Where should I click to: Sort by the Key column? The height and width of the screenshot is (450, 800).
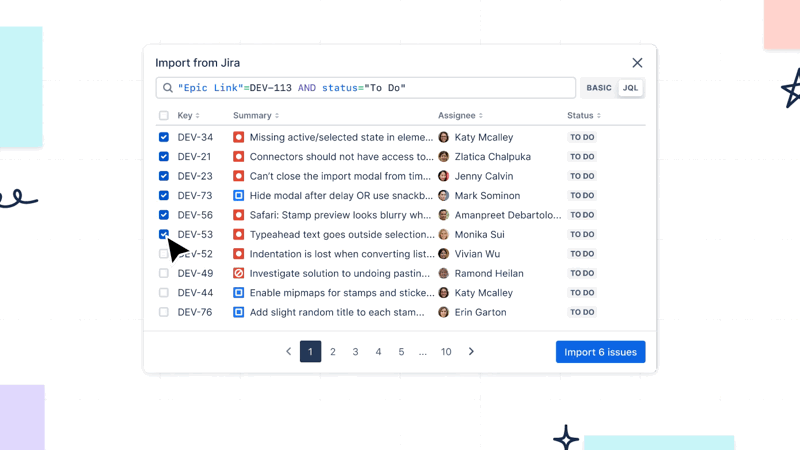pos(188,115)
